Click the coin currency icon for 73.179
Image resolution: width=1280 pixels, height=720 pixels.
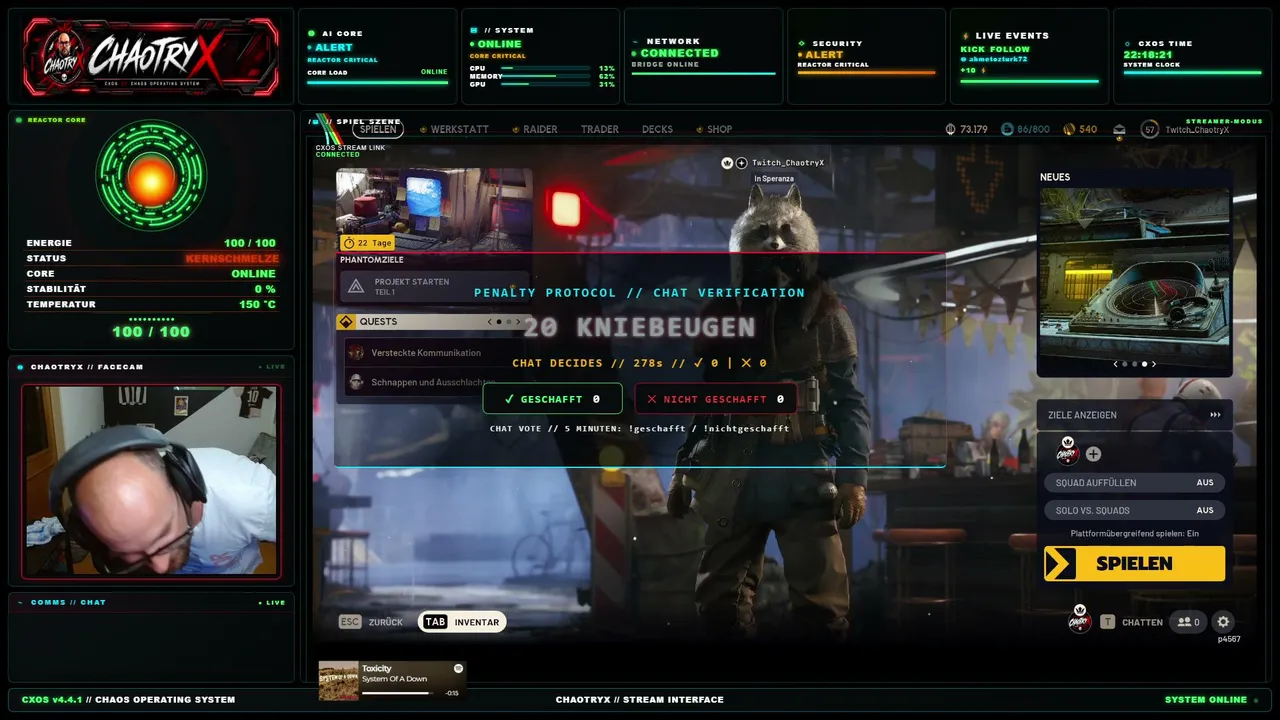(x=950, y=129)
